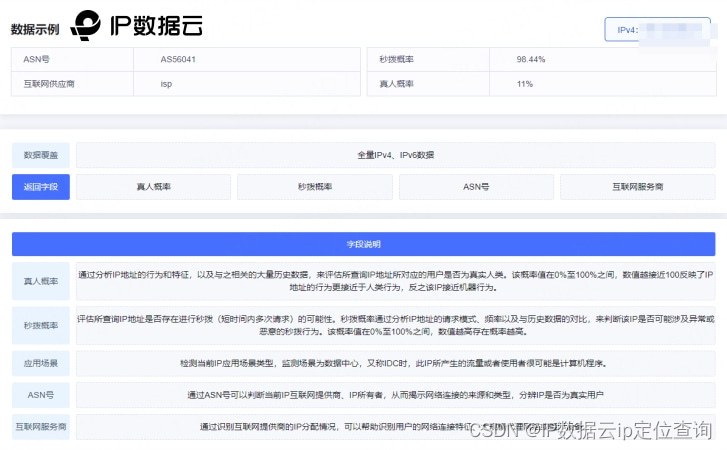Screen dimensions: 727x450
Task: Click the 互联网服务商 return field box
Action: tap(638, 187)
